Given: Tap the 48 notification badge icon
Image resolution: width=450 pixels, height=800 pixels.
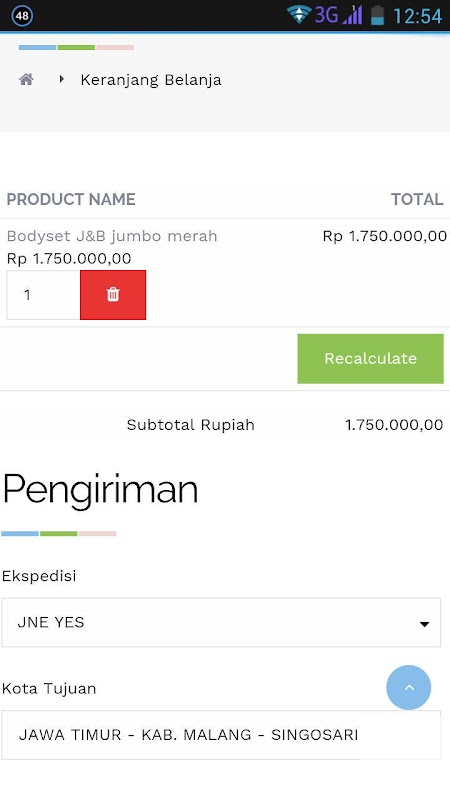Looking at the screenshot, I should point(22,15).
